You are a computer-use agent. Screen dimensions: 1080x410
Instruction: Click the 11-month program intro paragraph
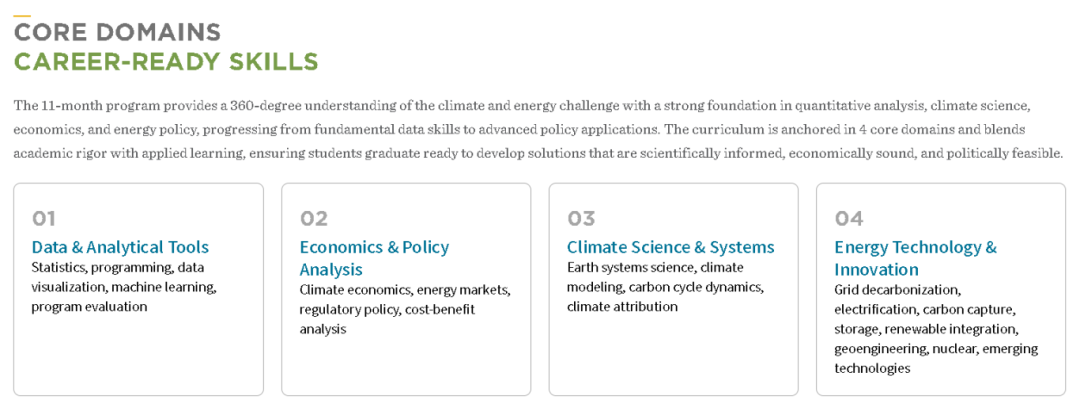point(538,129)
